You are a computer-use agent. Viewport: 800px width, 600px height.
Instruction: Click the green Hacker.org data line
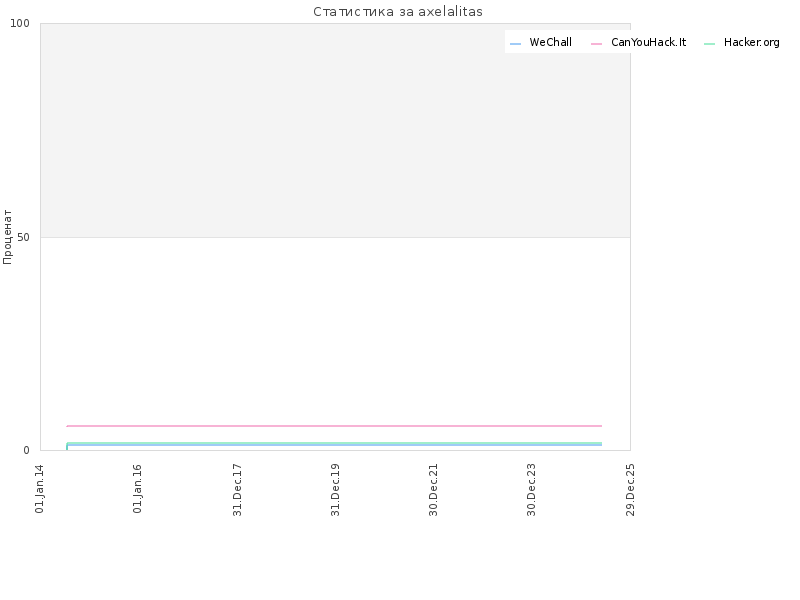[x=334, y=443]
